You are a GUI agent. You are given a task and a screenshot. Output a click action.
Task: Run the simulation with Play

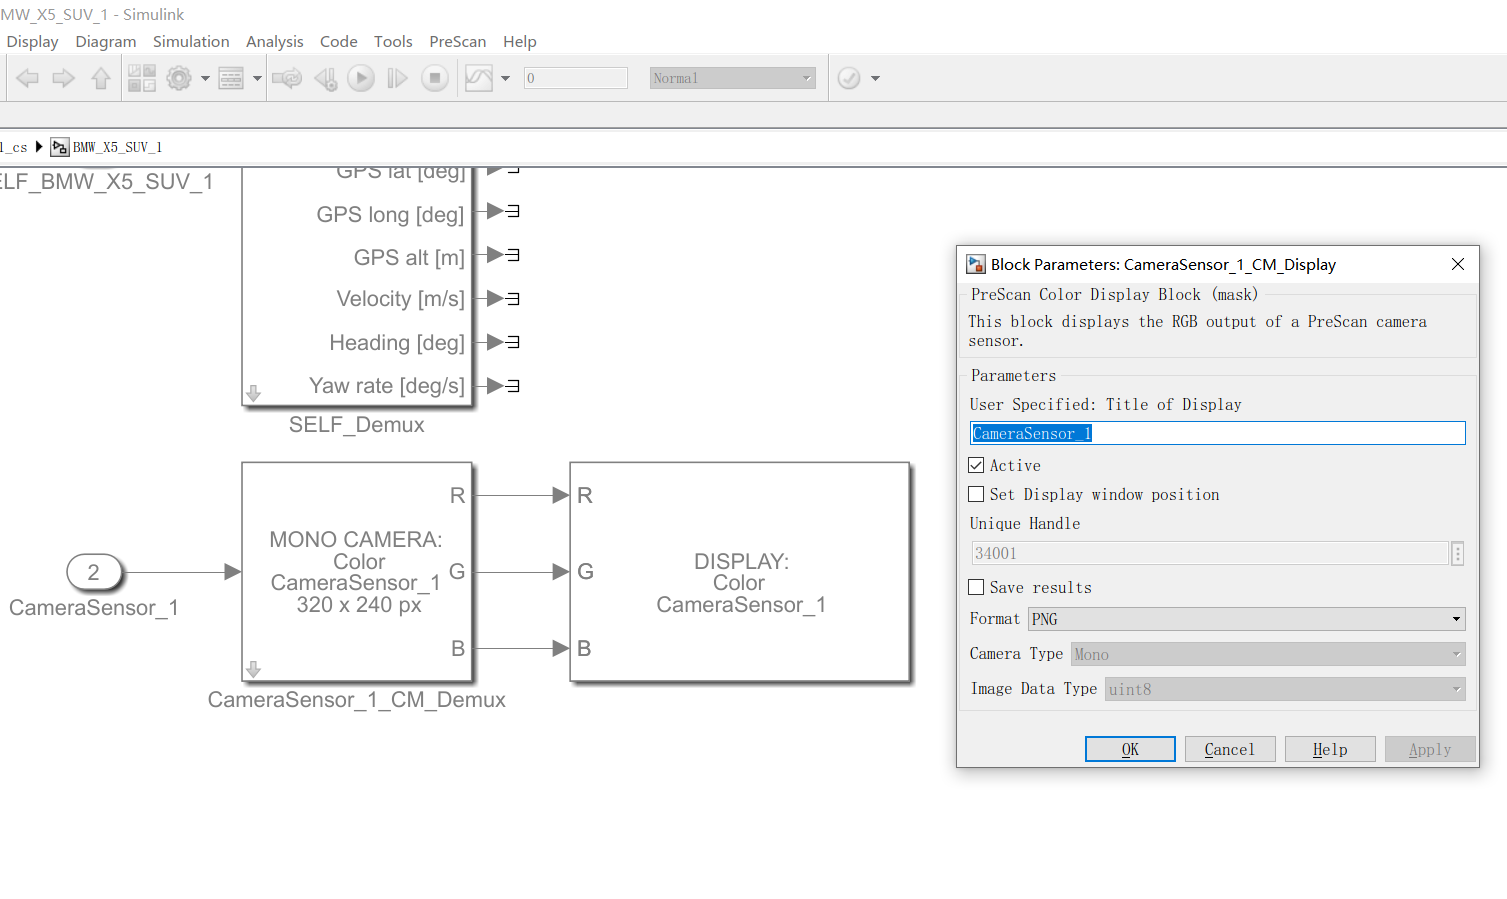pos(361,78)
